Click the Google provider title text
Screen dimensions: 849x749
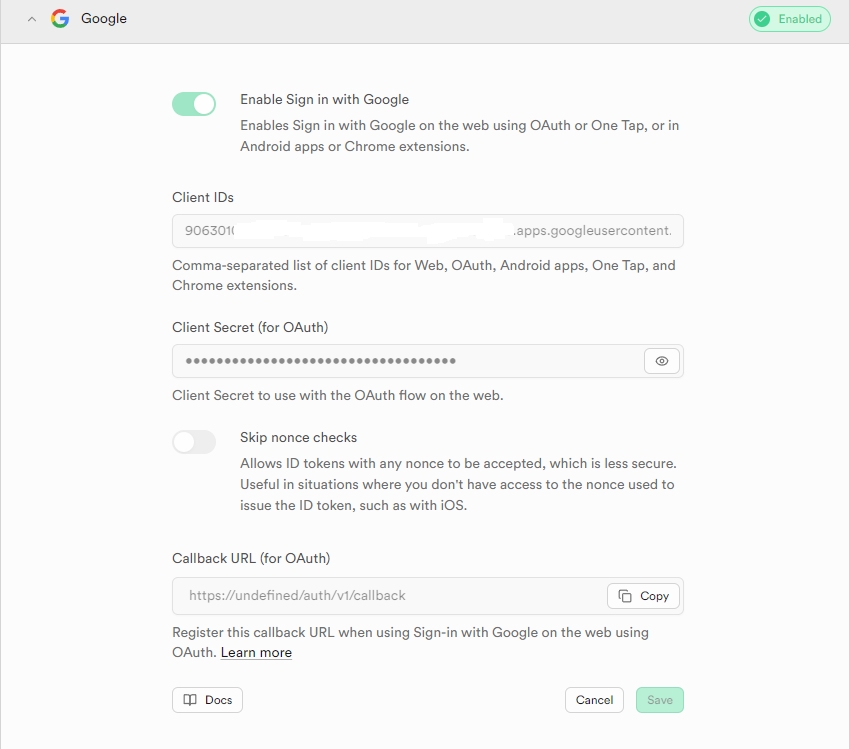point(104,19)
